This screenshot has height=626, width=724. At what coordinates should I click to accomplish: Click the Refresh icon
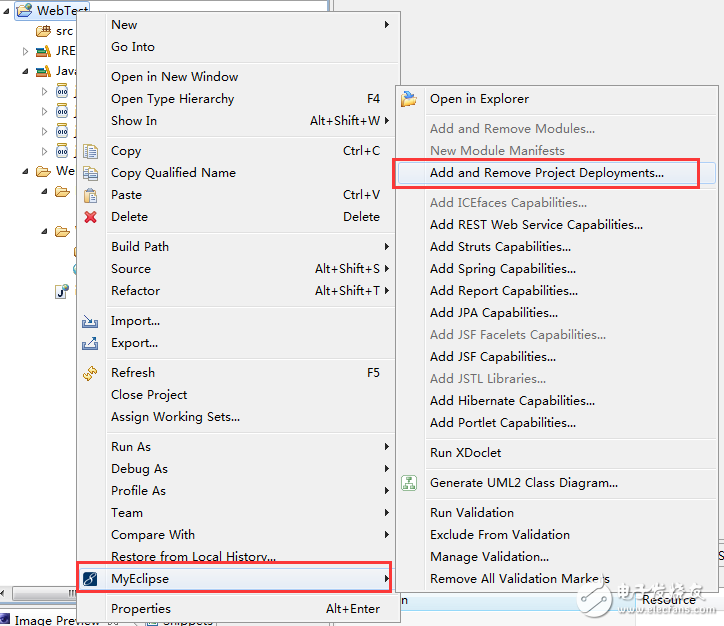pos(91,373)
